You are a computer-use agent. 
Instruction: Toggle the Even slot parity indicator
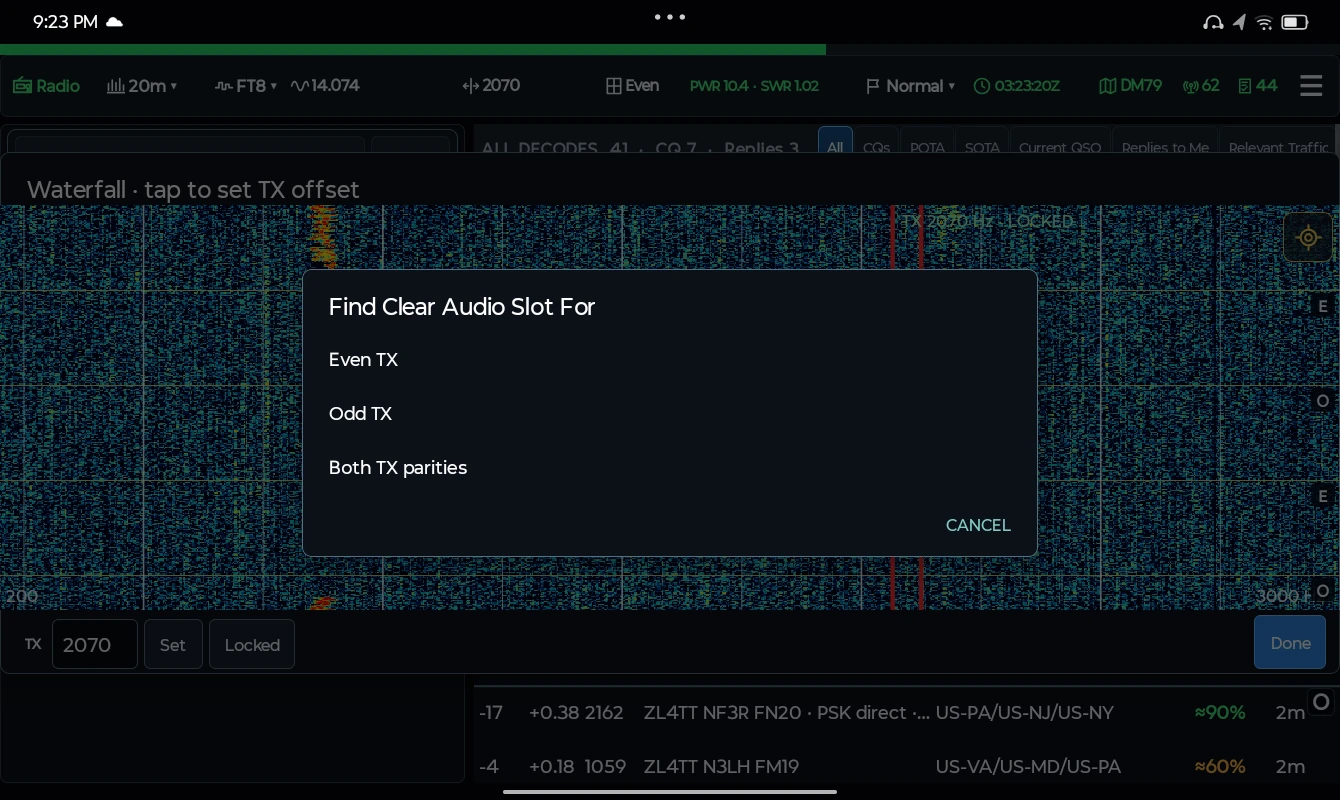(x=632, y=86)
